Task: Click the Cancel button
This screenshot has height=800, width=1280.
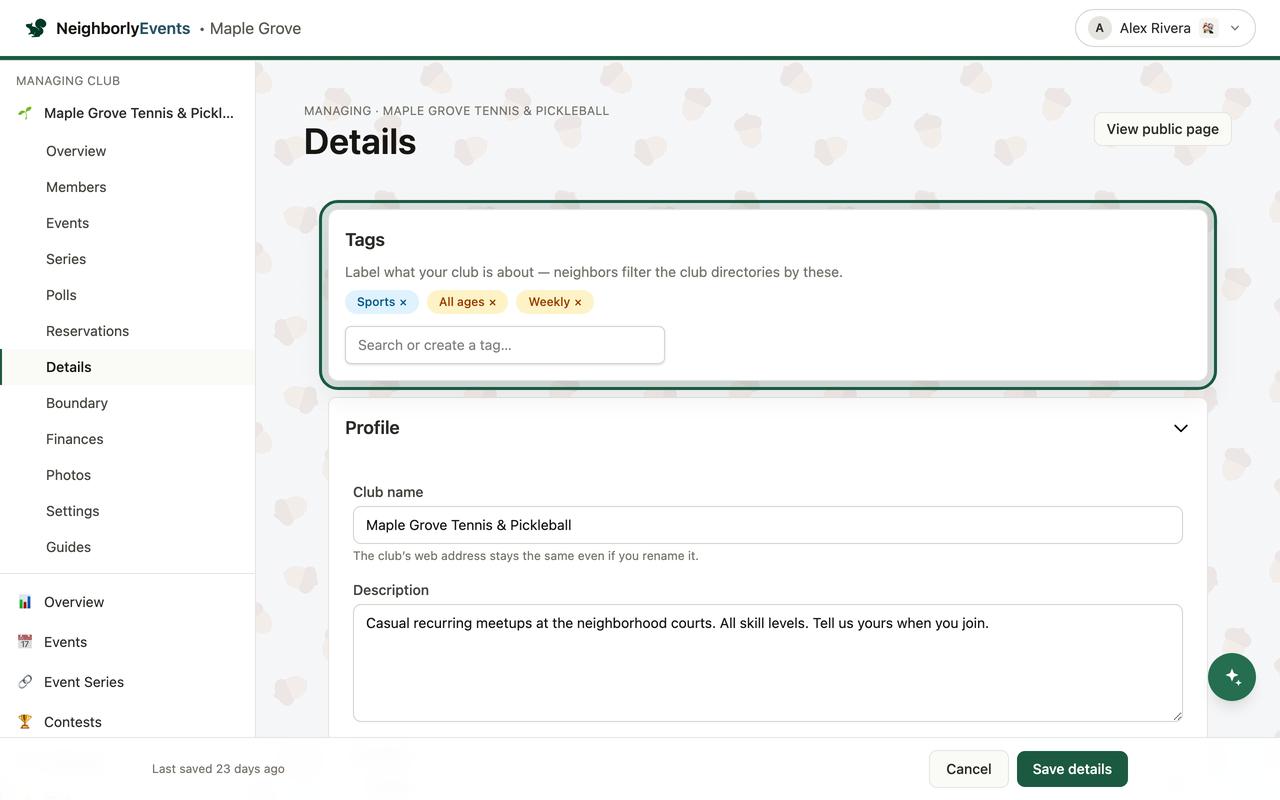Action: tap(968, 769)
